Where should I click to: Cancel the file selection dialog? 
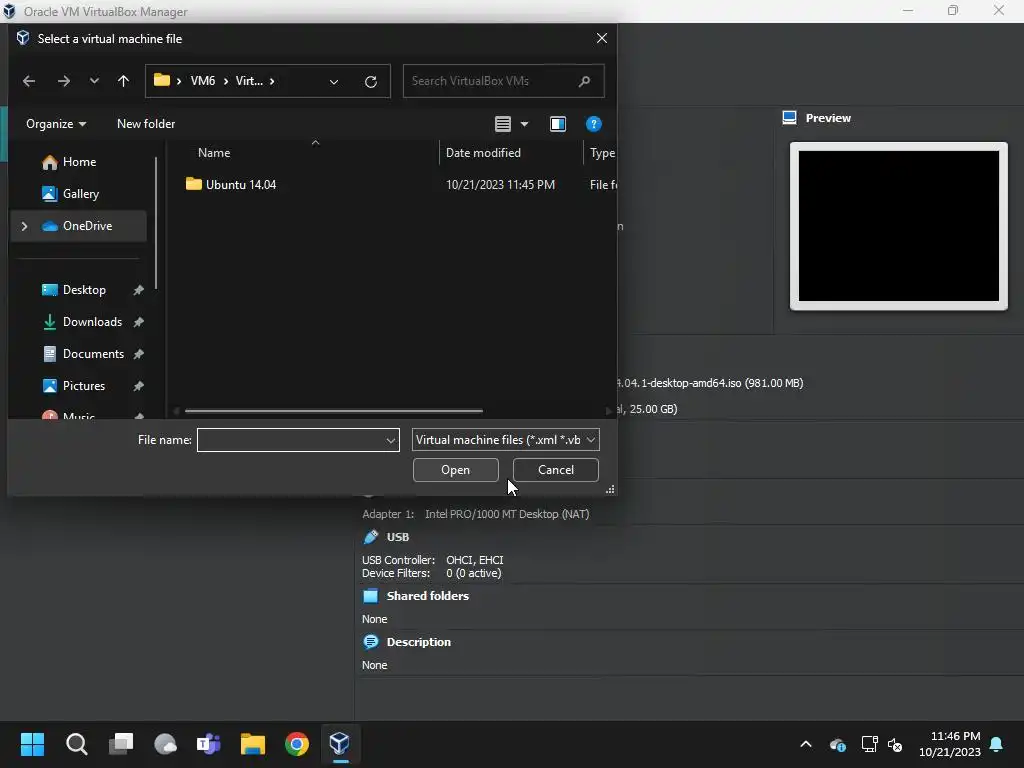pyautogui.click(x=556, y=470)
